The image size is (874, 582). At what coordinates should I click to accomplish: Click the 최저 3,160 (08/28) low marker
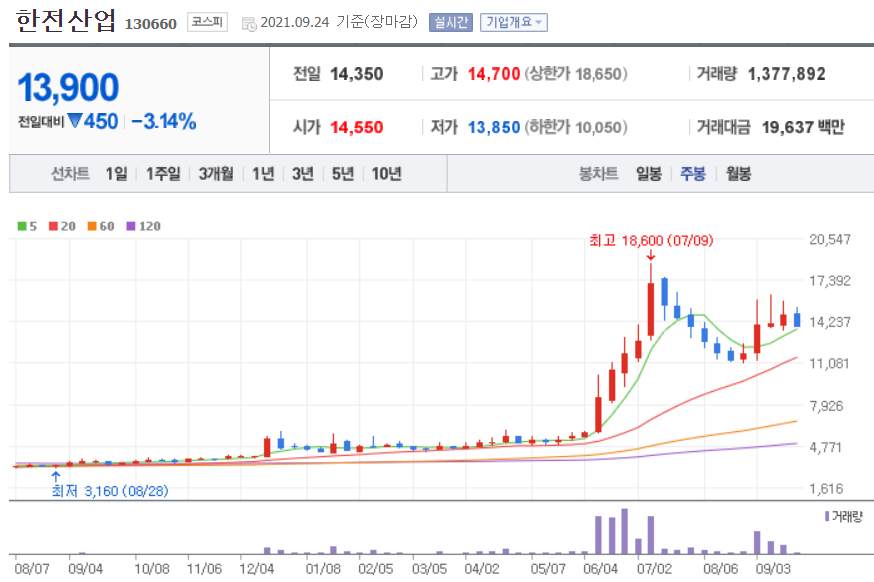tap(110, 491)
